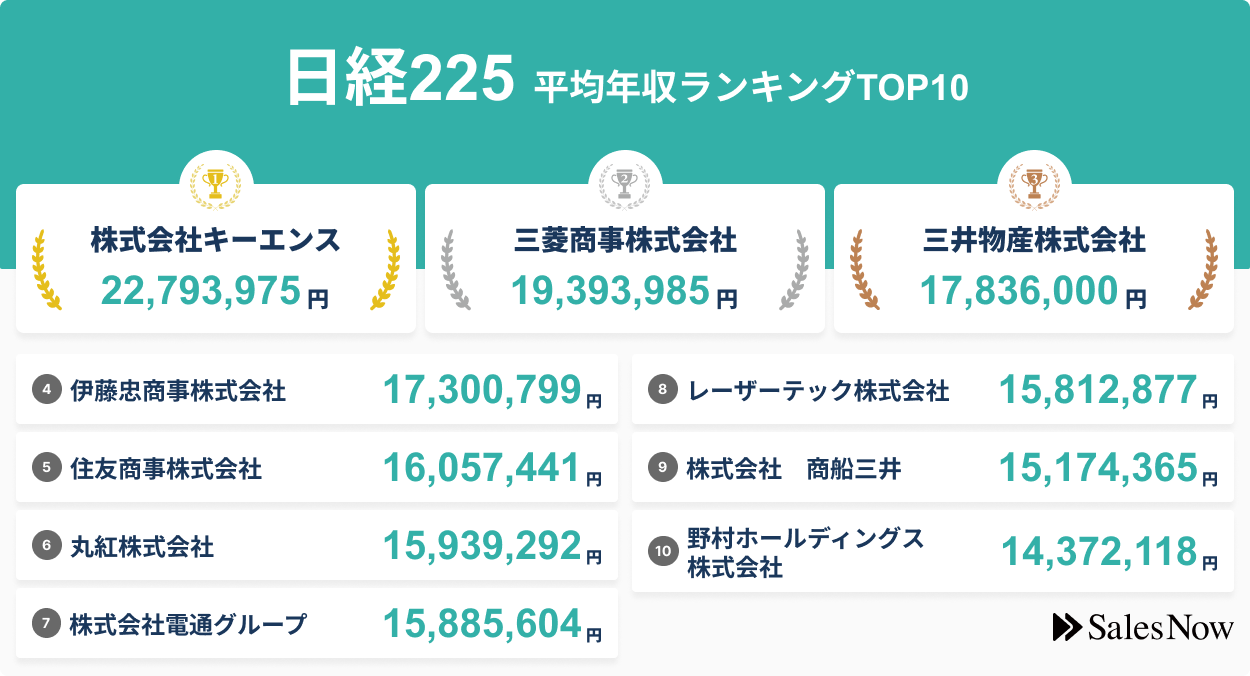
Task: Click the レーザーテック株式会社 row label
Action: [819, 390]
